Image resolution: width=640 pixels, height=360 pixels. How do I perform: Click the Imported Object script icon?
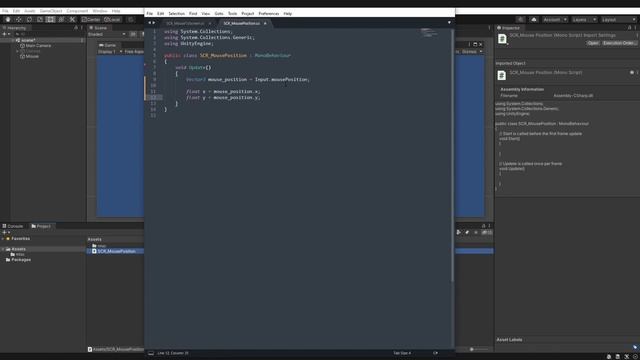click(502, 75)
